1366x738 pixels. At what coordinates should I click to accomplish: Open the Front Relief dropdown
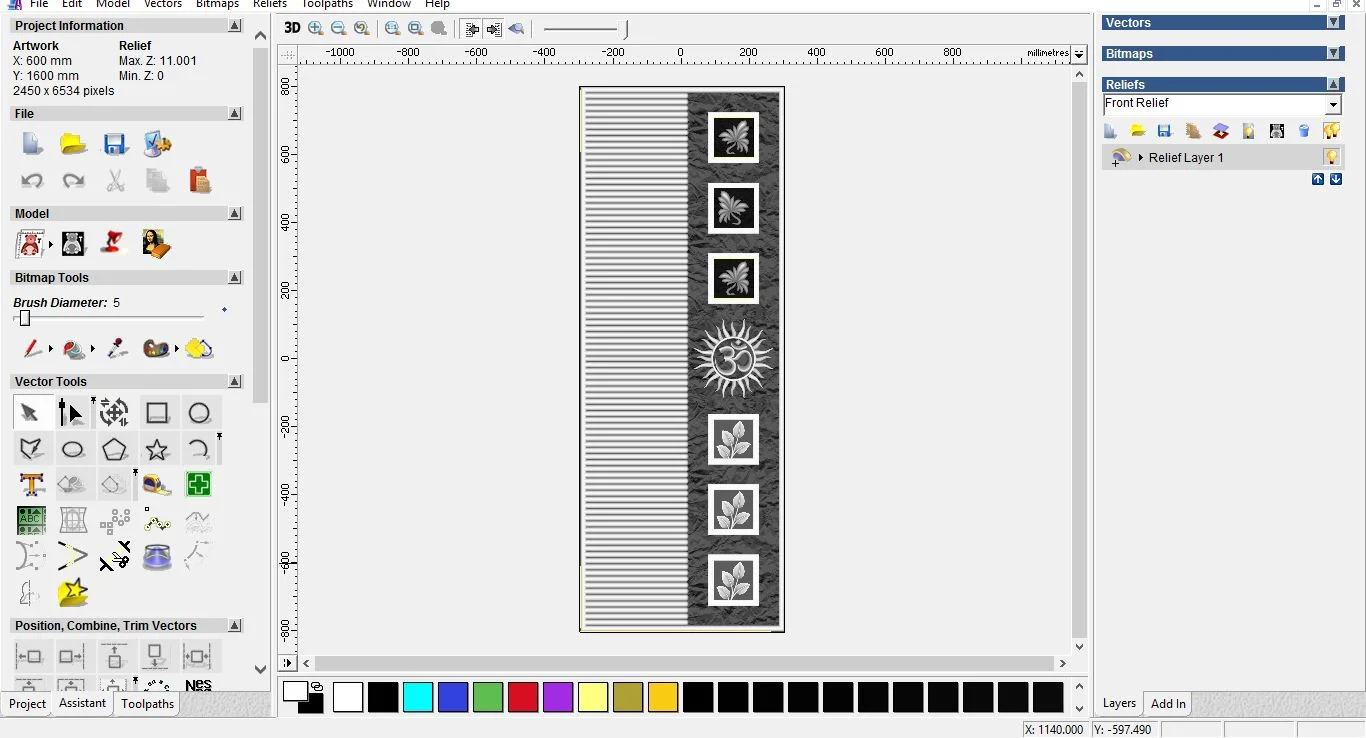tap(1333, 105)
